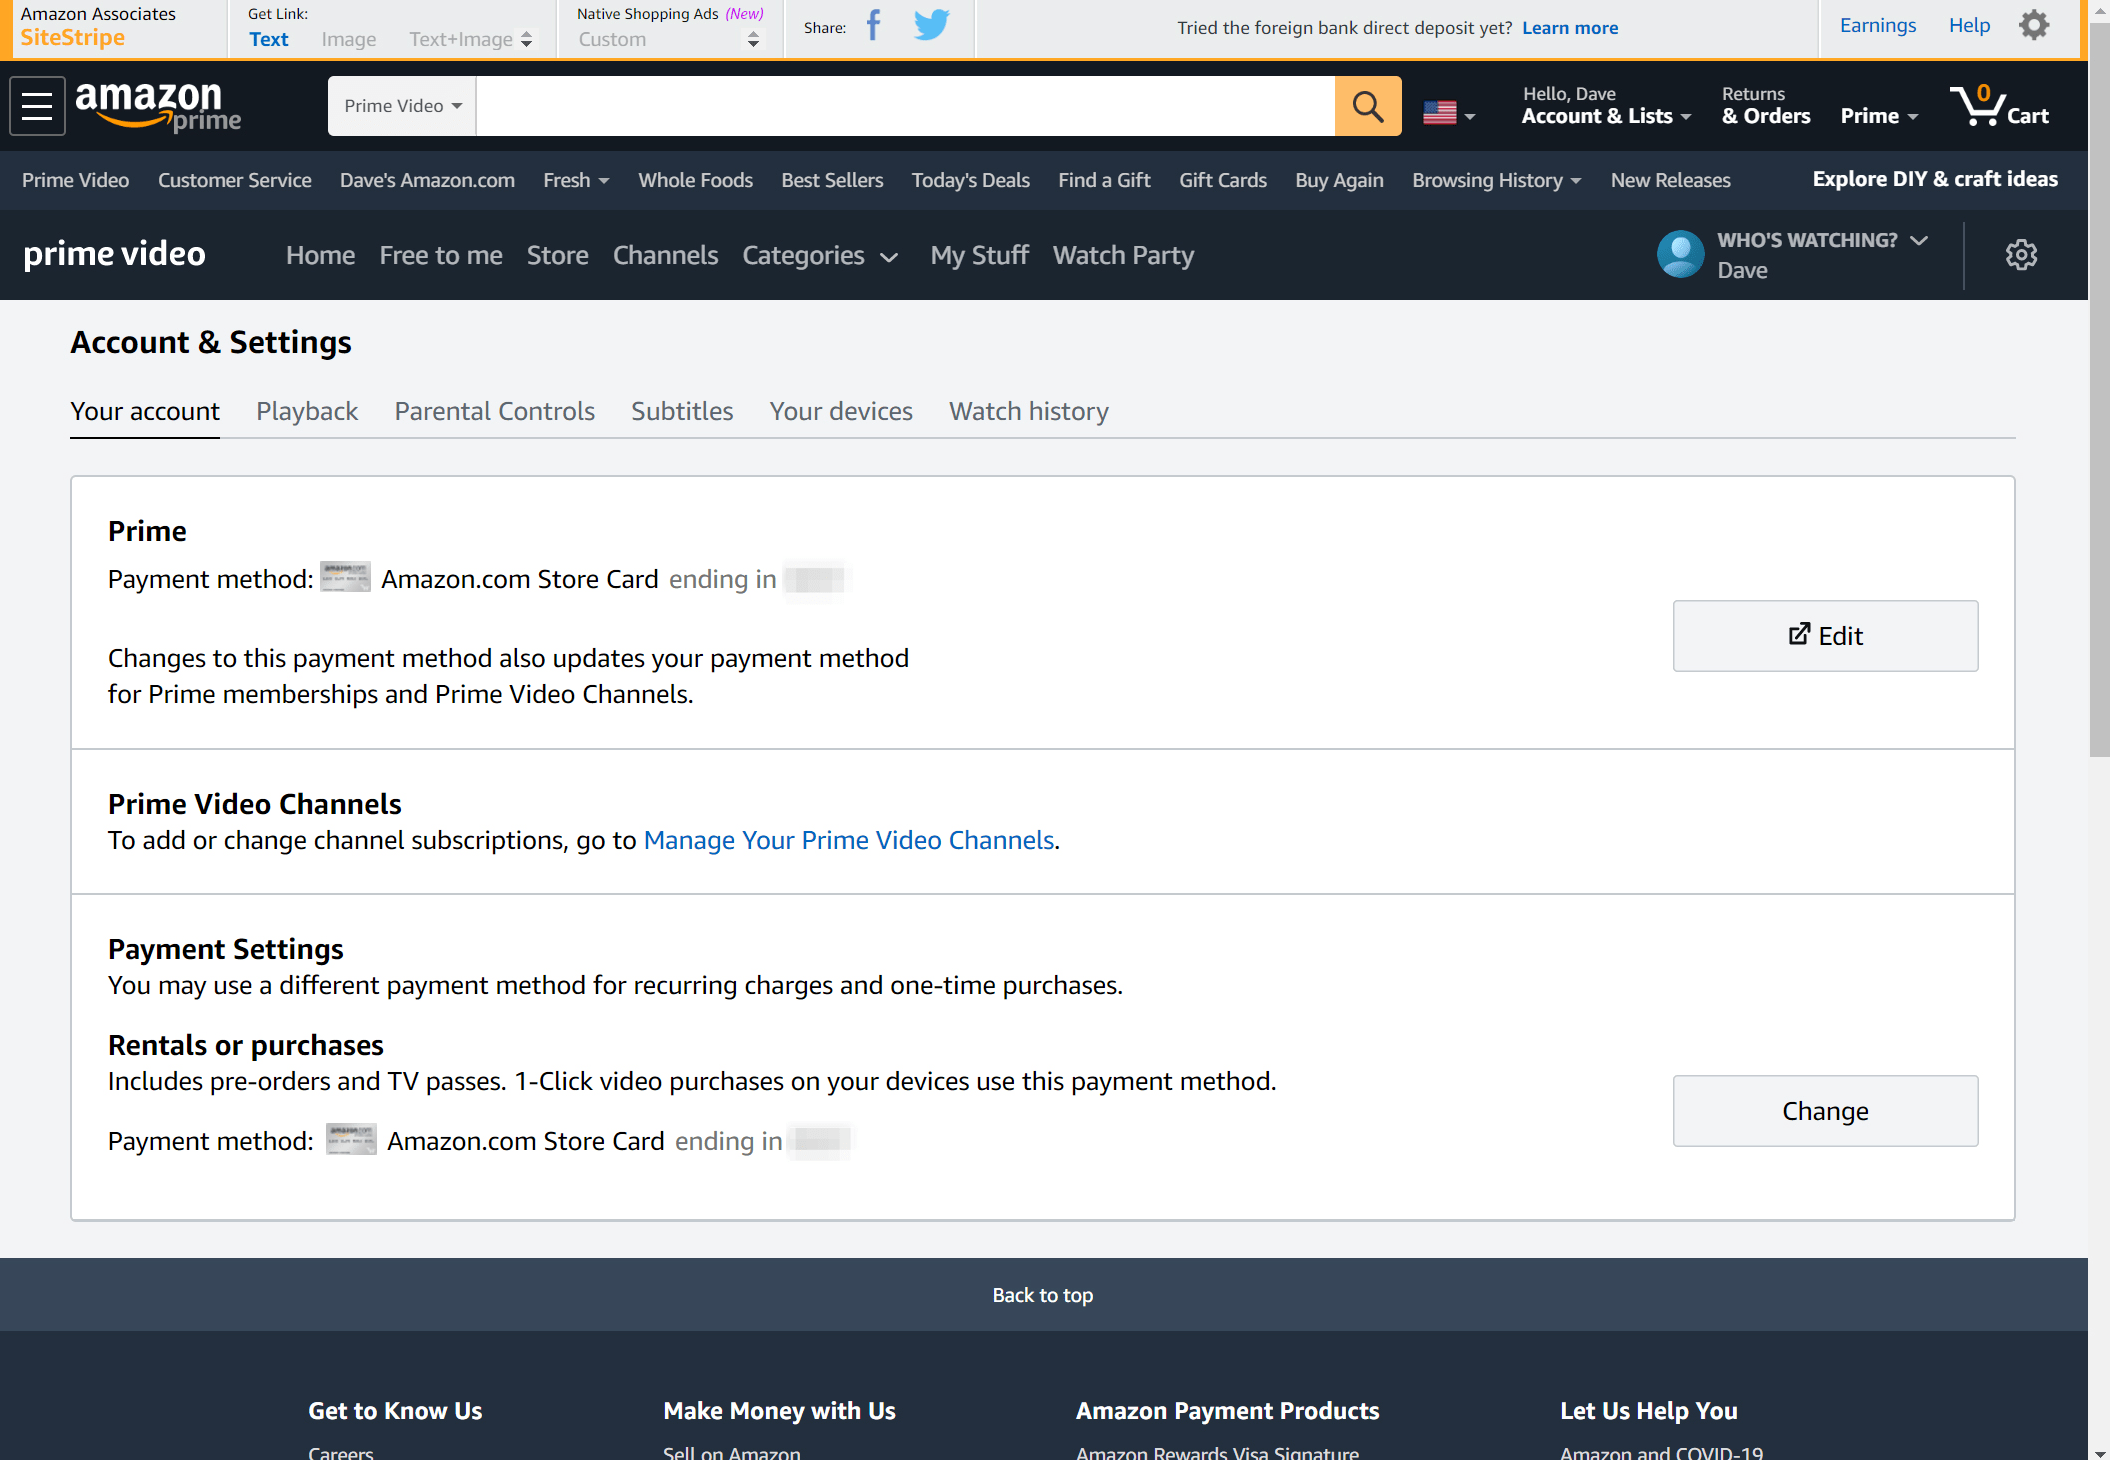2110x1460 pixels.
Task: Switch to the Parental Controls tab
Action: [494, 411]
